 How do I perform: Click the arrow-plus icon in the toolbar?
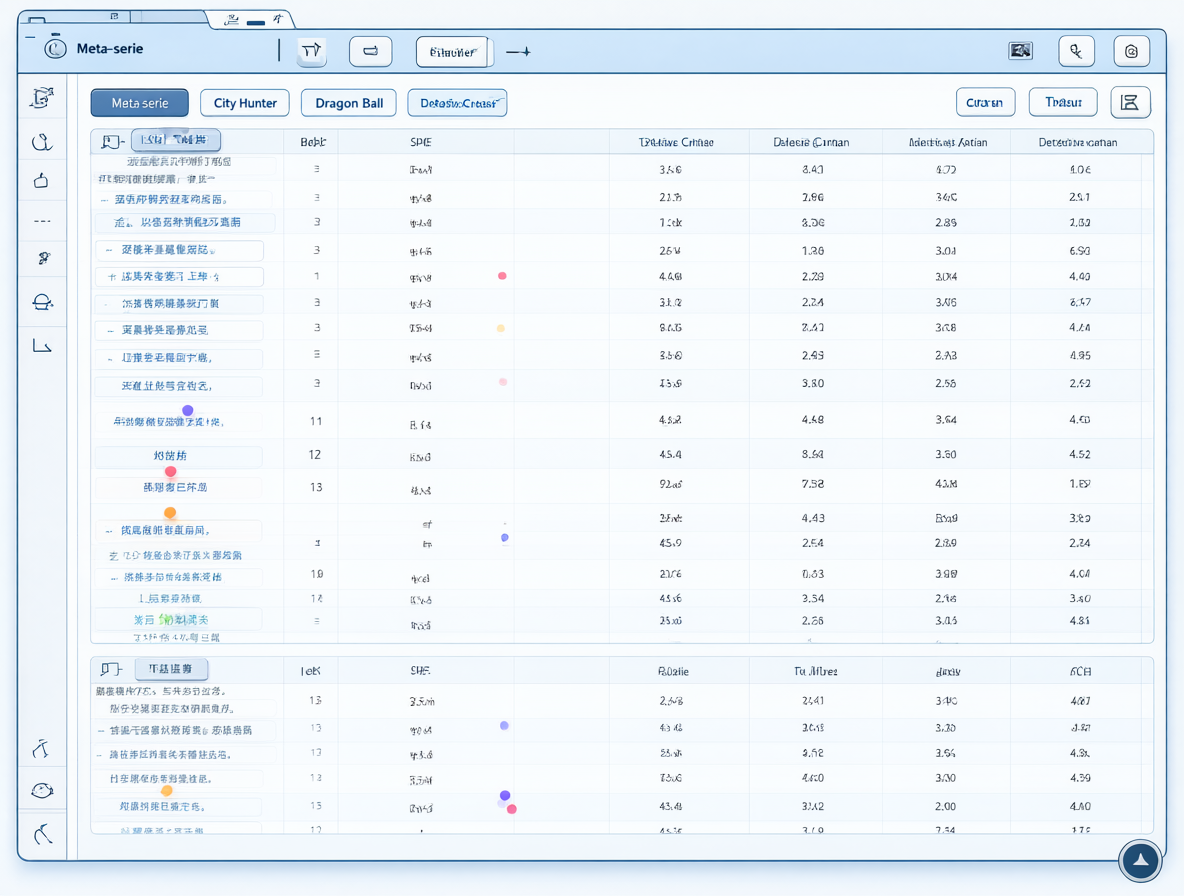pos(518,52)
